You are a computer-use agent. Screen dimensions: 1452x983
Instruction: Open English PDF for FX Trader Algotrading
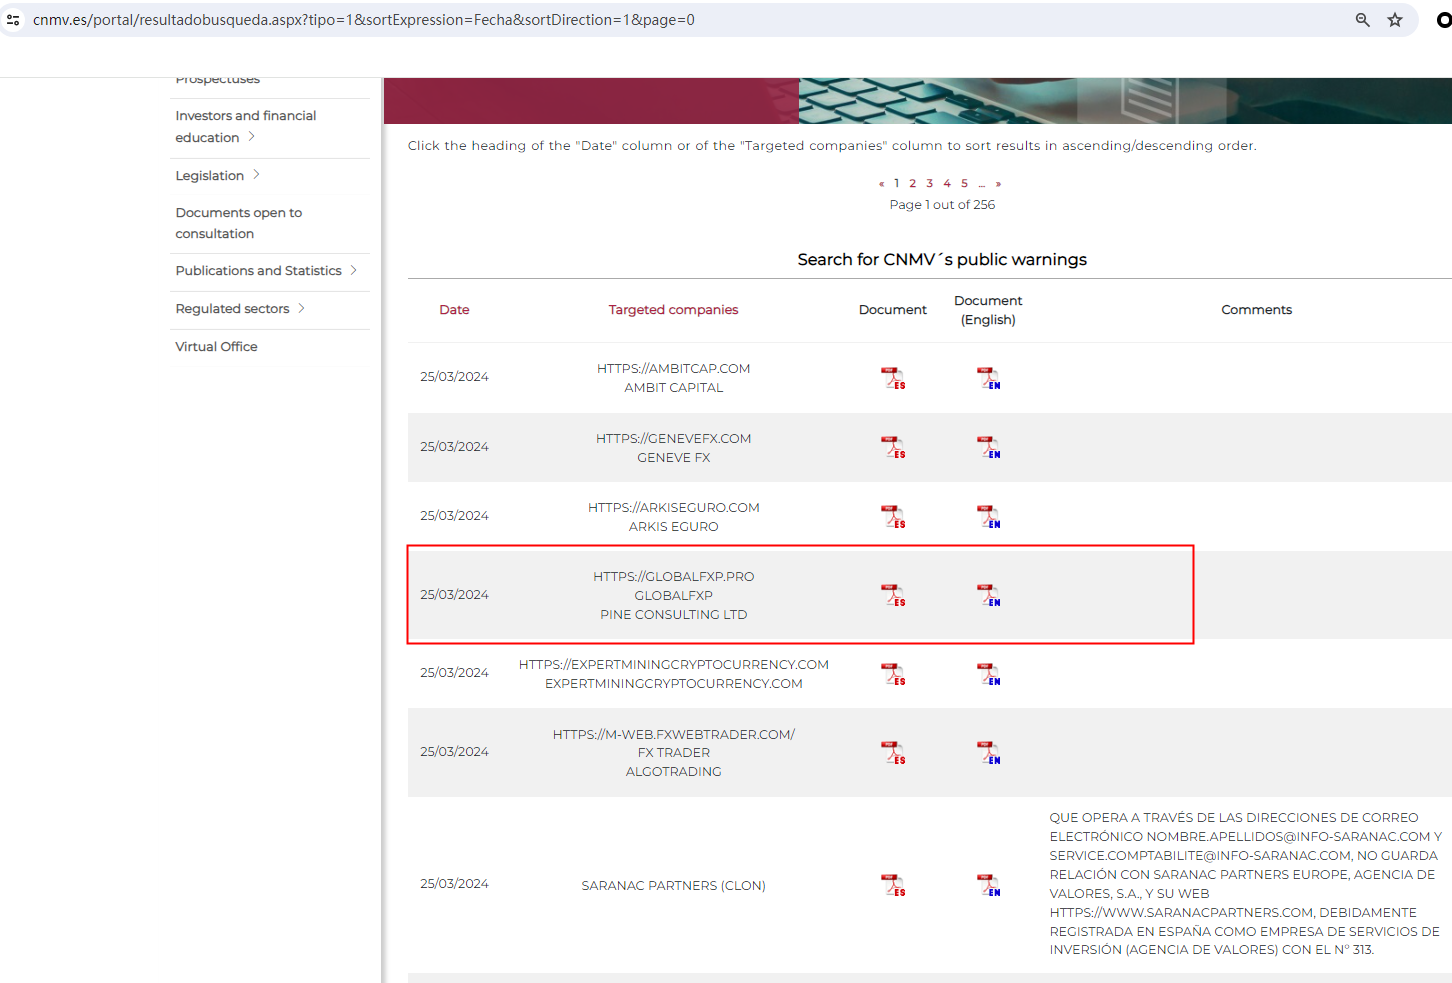(x=988, y=752)
